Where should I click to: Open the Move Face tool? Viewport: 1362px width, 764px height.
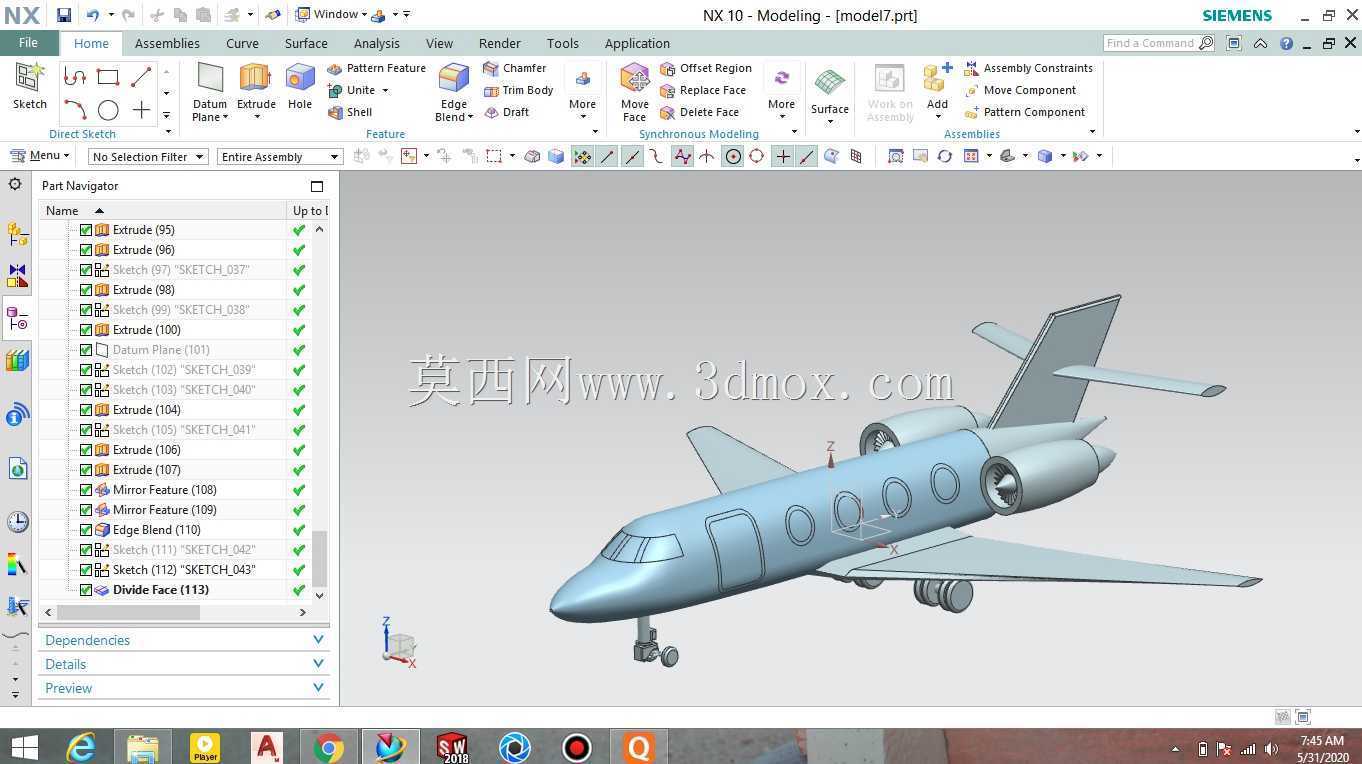point(635,92)
